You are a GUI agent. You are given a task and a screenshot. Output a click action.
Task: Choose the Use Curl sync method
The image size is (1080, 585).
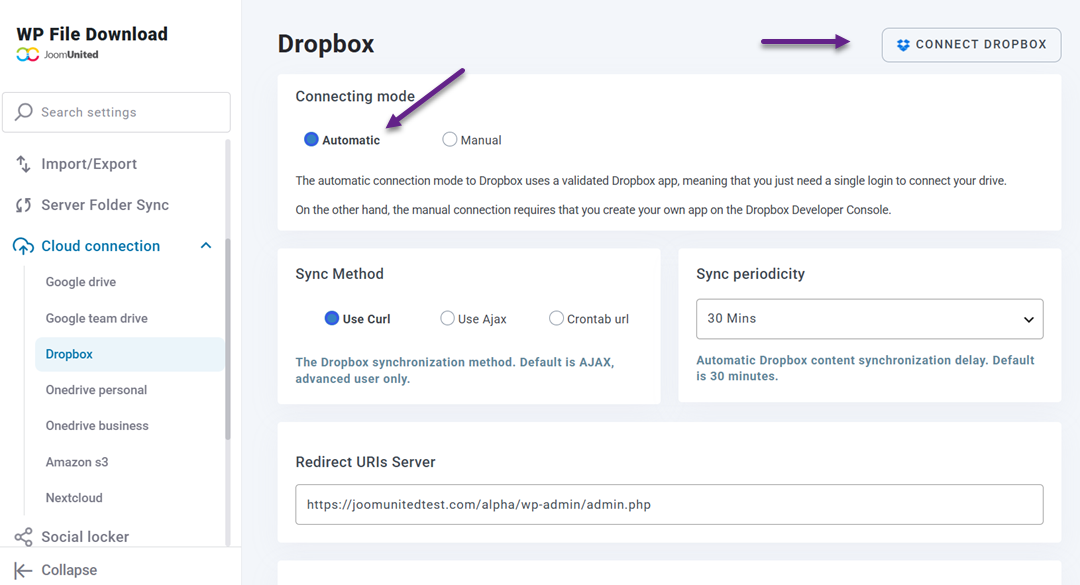(x=332, y=318)
